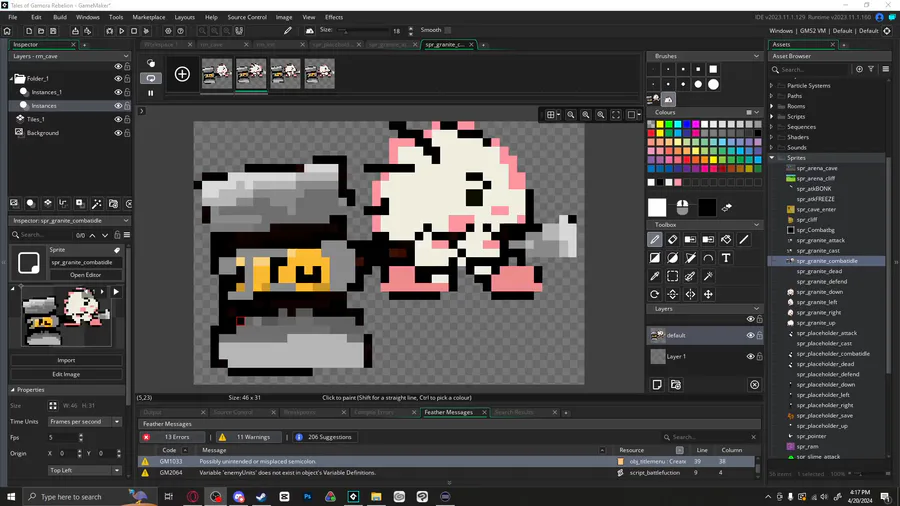This screenshot has height=506, width=900.
Task: Toggle onion skin above frame strip
Action: [x=151, y=63]
